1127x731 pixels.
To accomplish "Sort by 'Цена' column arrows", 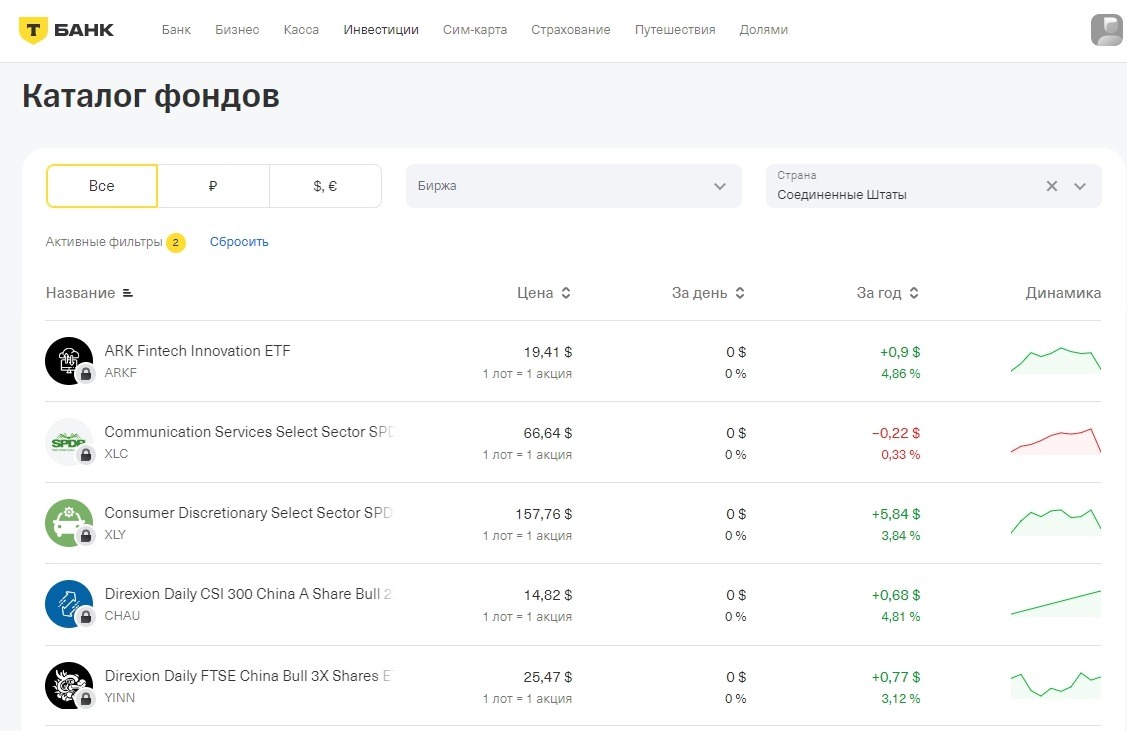I will [x=566, y=293].
